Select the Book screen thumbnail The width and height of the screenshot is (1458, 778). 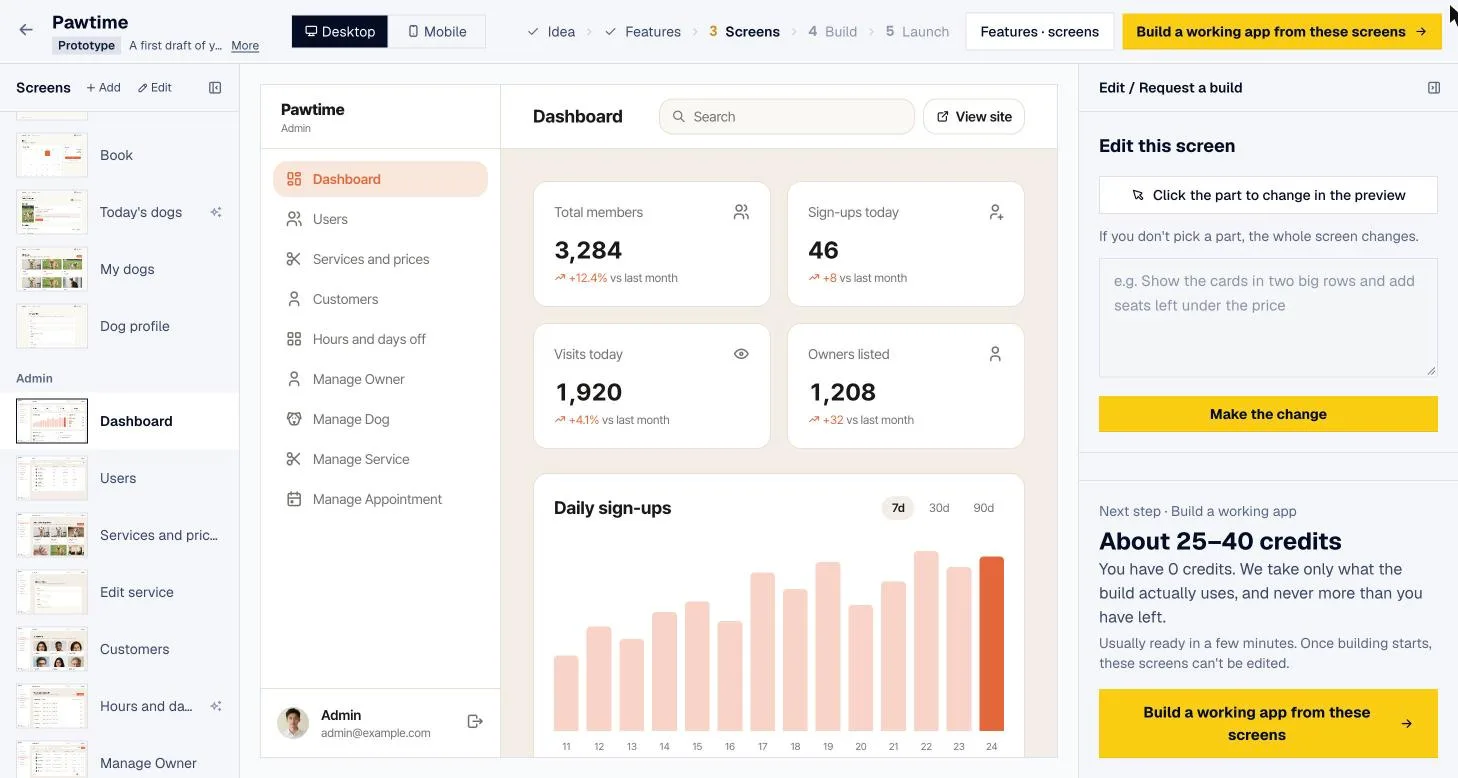click(x=52, y=155)
